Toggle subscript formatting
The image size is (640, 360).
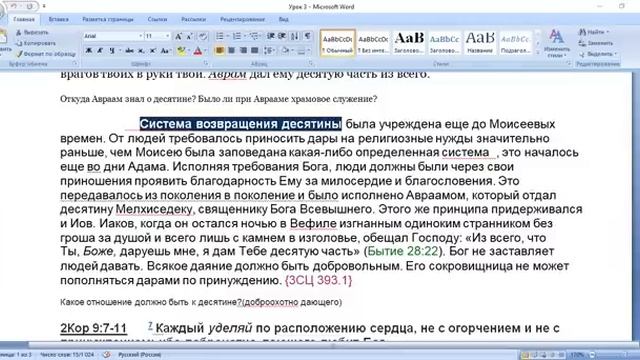(x=141, y=51)
